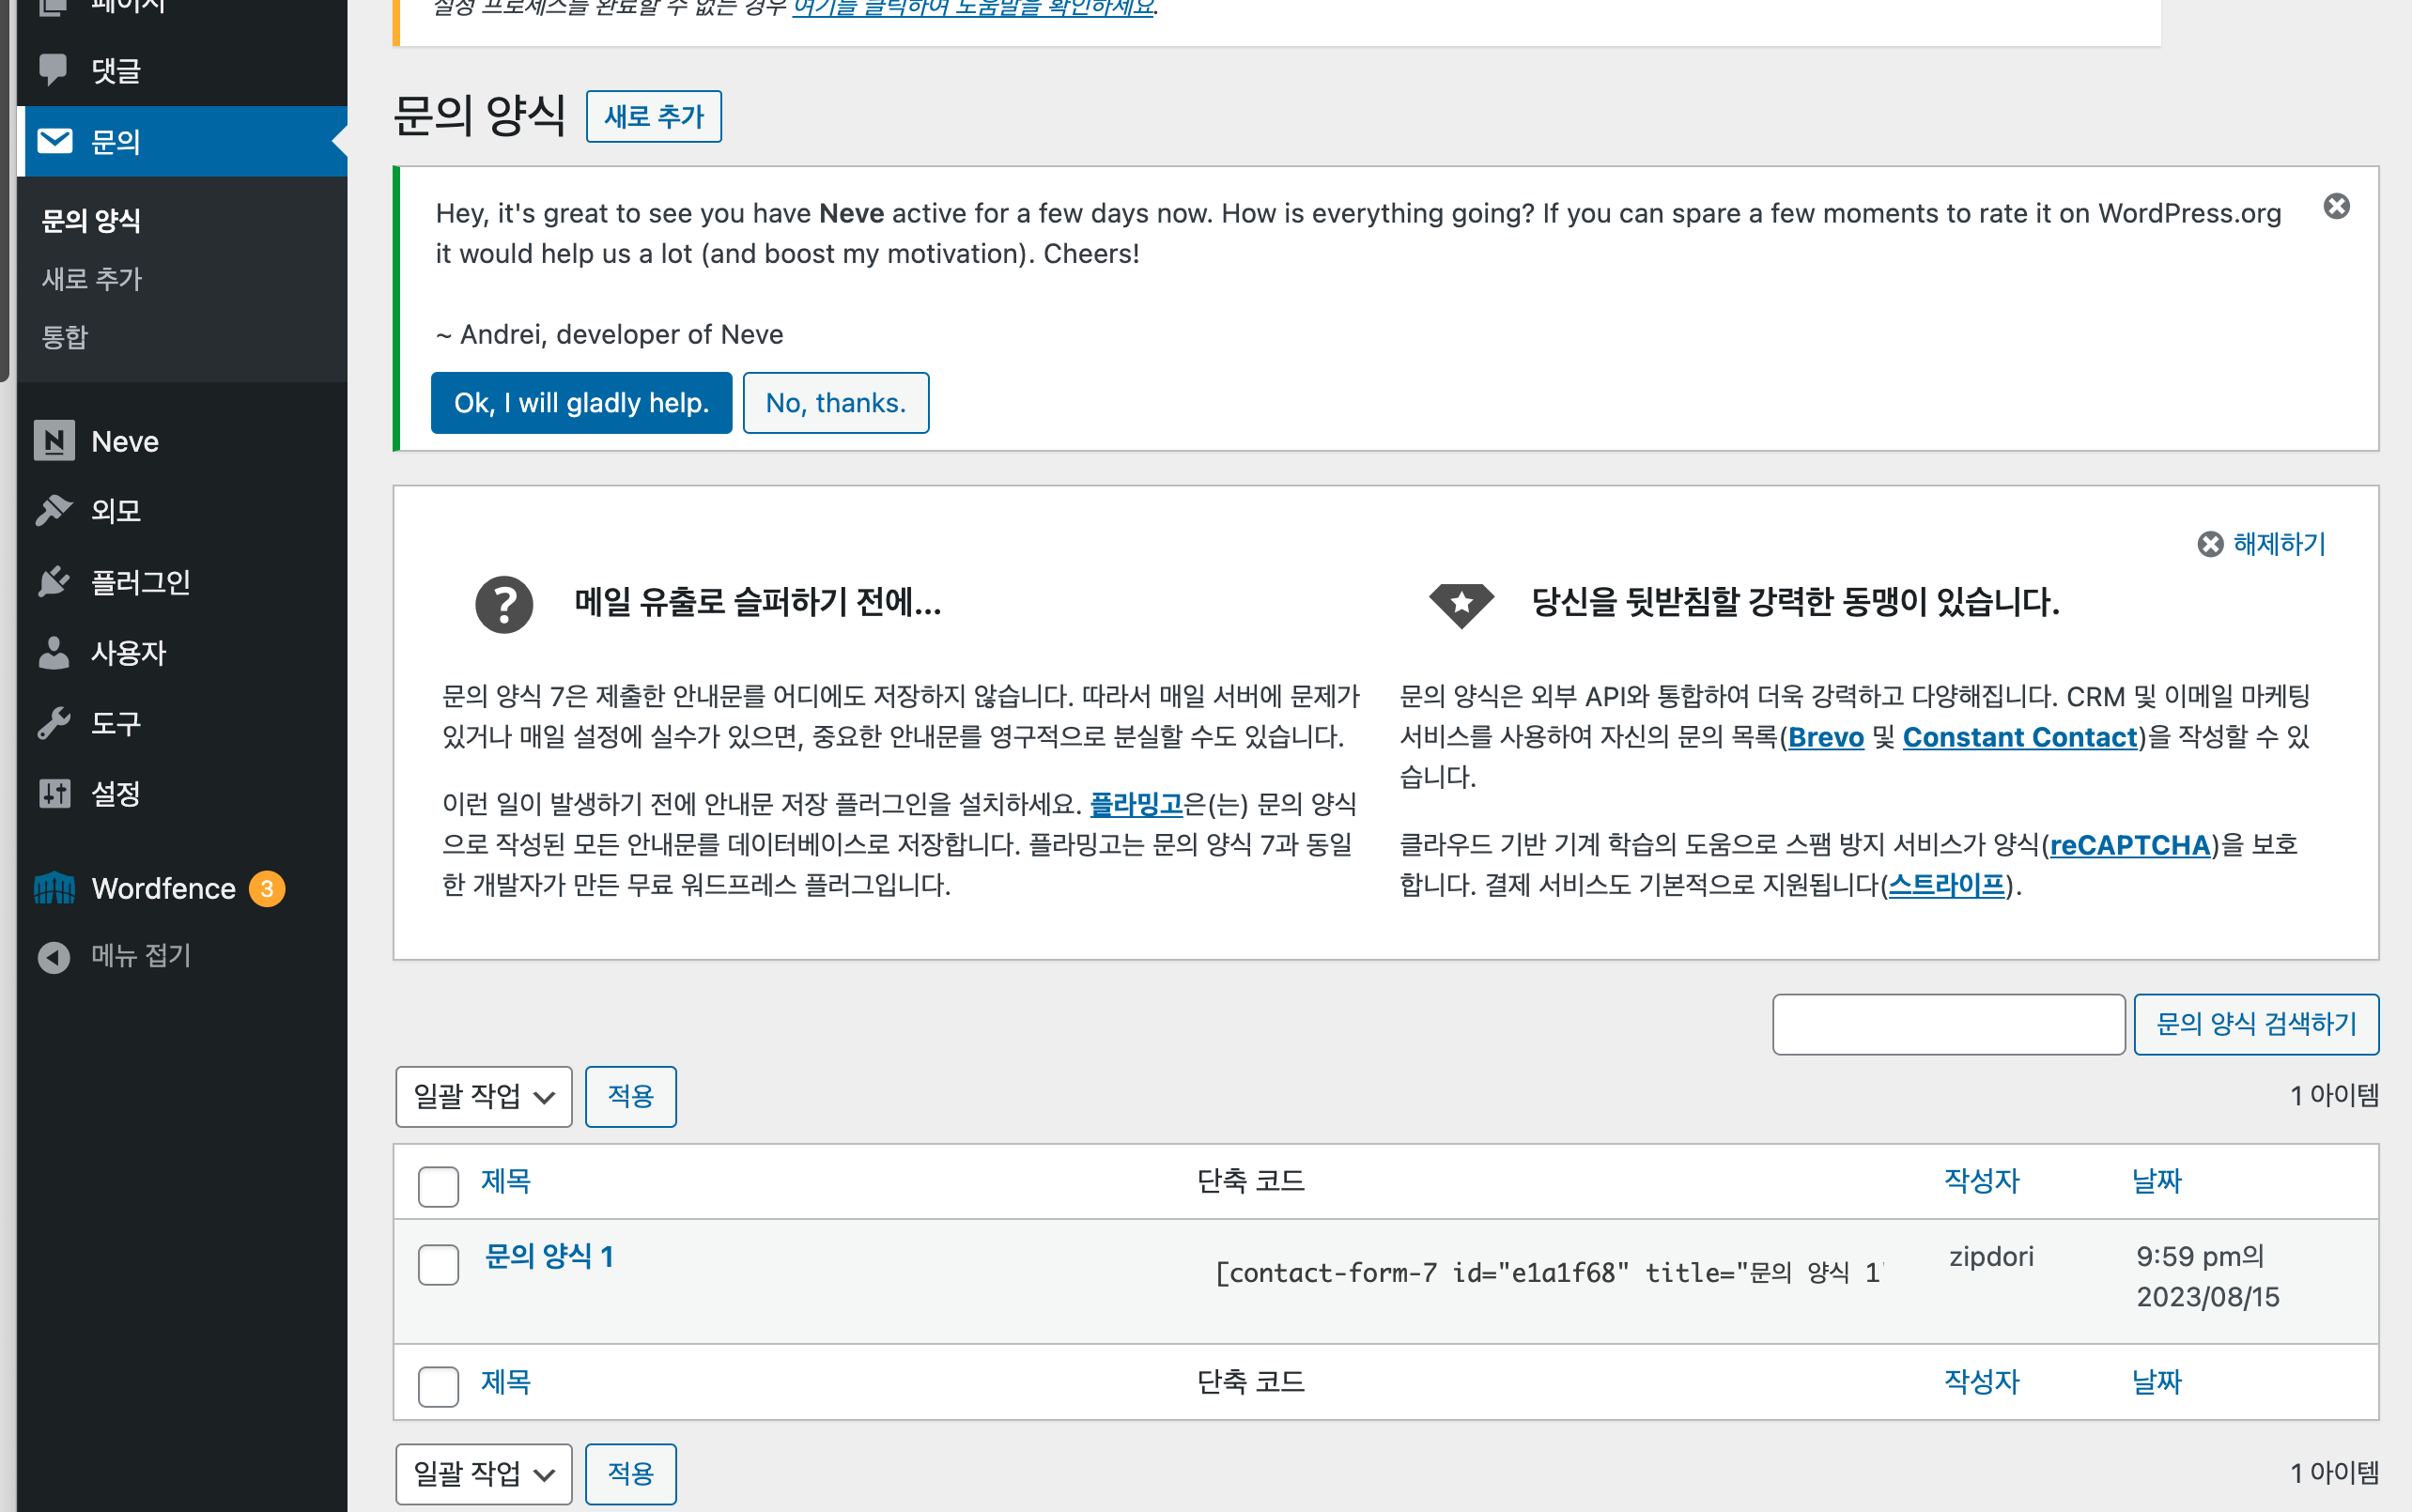
Task: Toggle select-all checkbox in table header
Action: pos(438,1186)
